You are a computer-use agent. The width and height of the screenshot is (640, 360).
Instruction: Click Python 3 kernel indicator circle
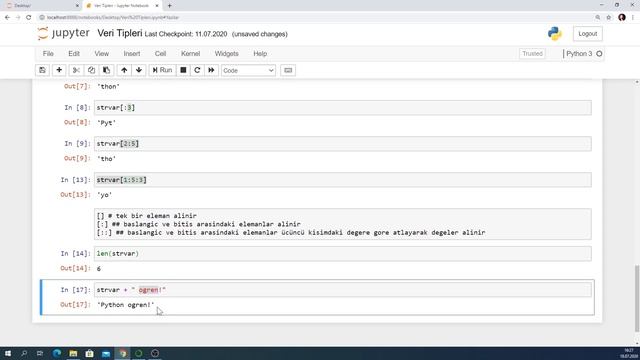coord(599,53)
